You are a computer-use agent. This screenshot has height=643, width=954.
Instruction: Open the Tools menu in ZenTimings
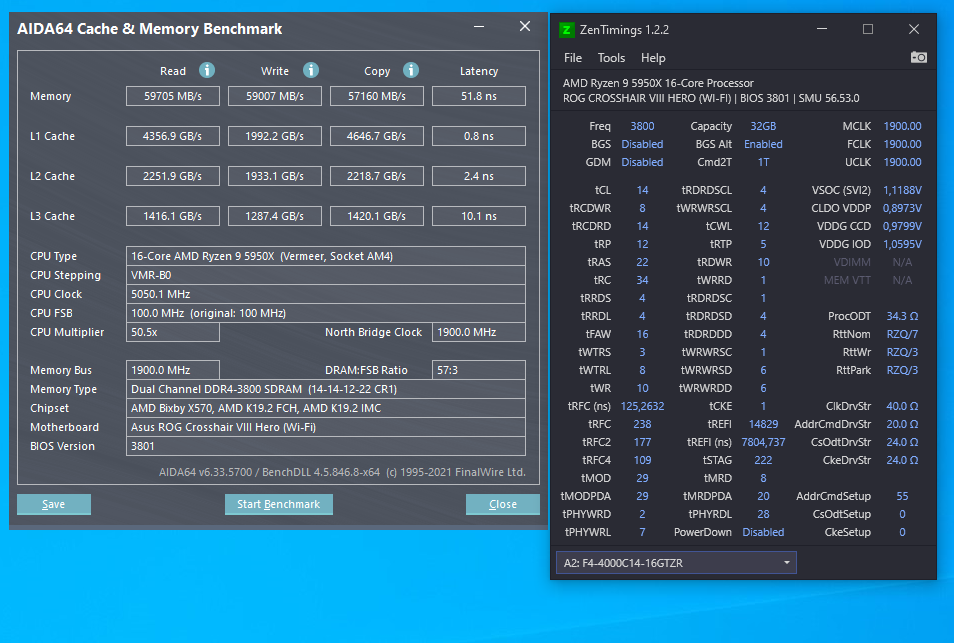(611, 58)
